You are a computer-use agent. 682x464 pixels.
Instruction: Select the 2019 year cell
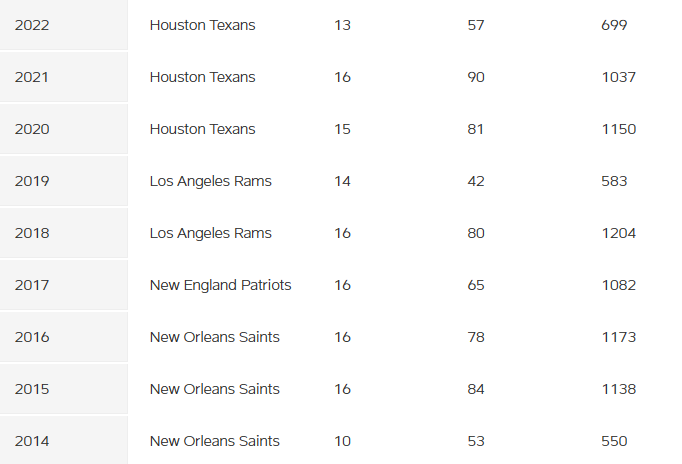[32, 181]
